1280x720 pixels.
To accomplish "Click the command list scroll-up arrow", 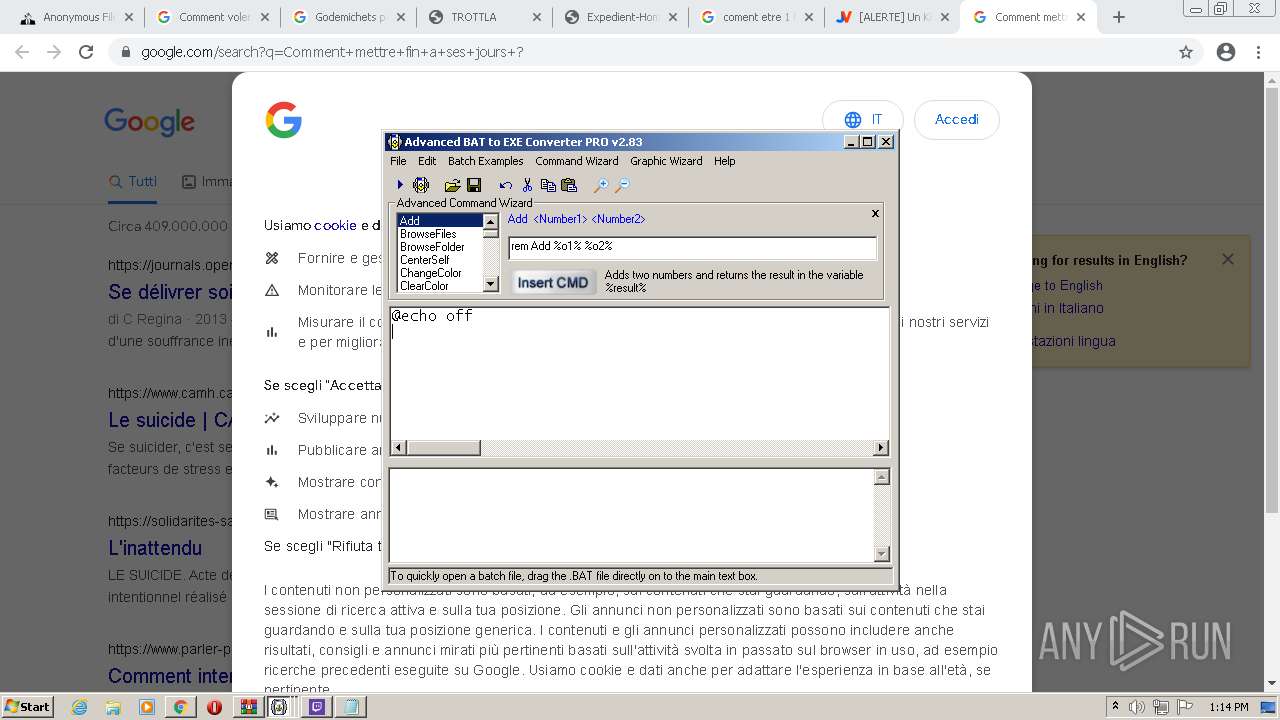I will 490,221.
